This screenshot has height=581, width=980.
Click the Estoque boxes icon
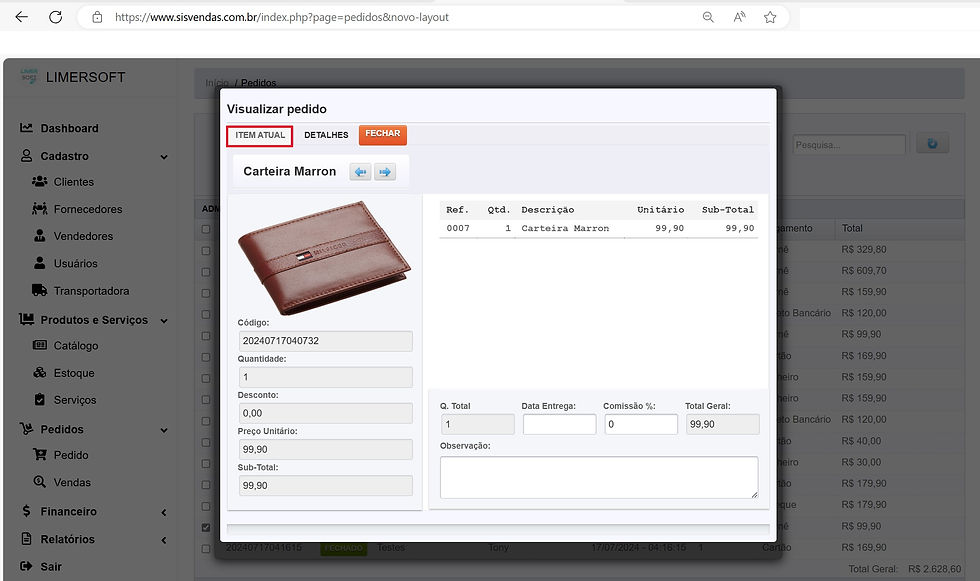pyautogui.click(x=39, y=372)
